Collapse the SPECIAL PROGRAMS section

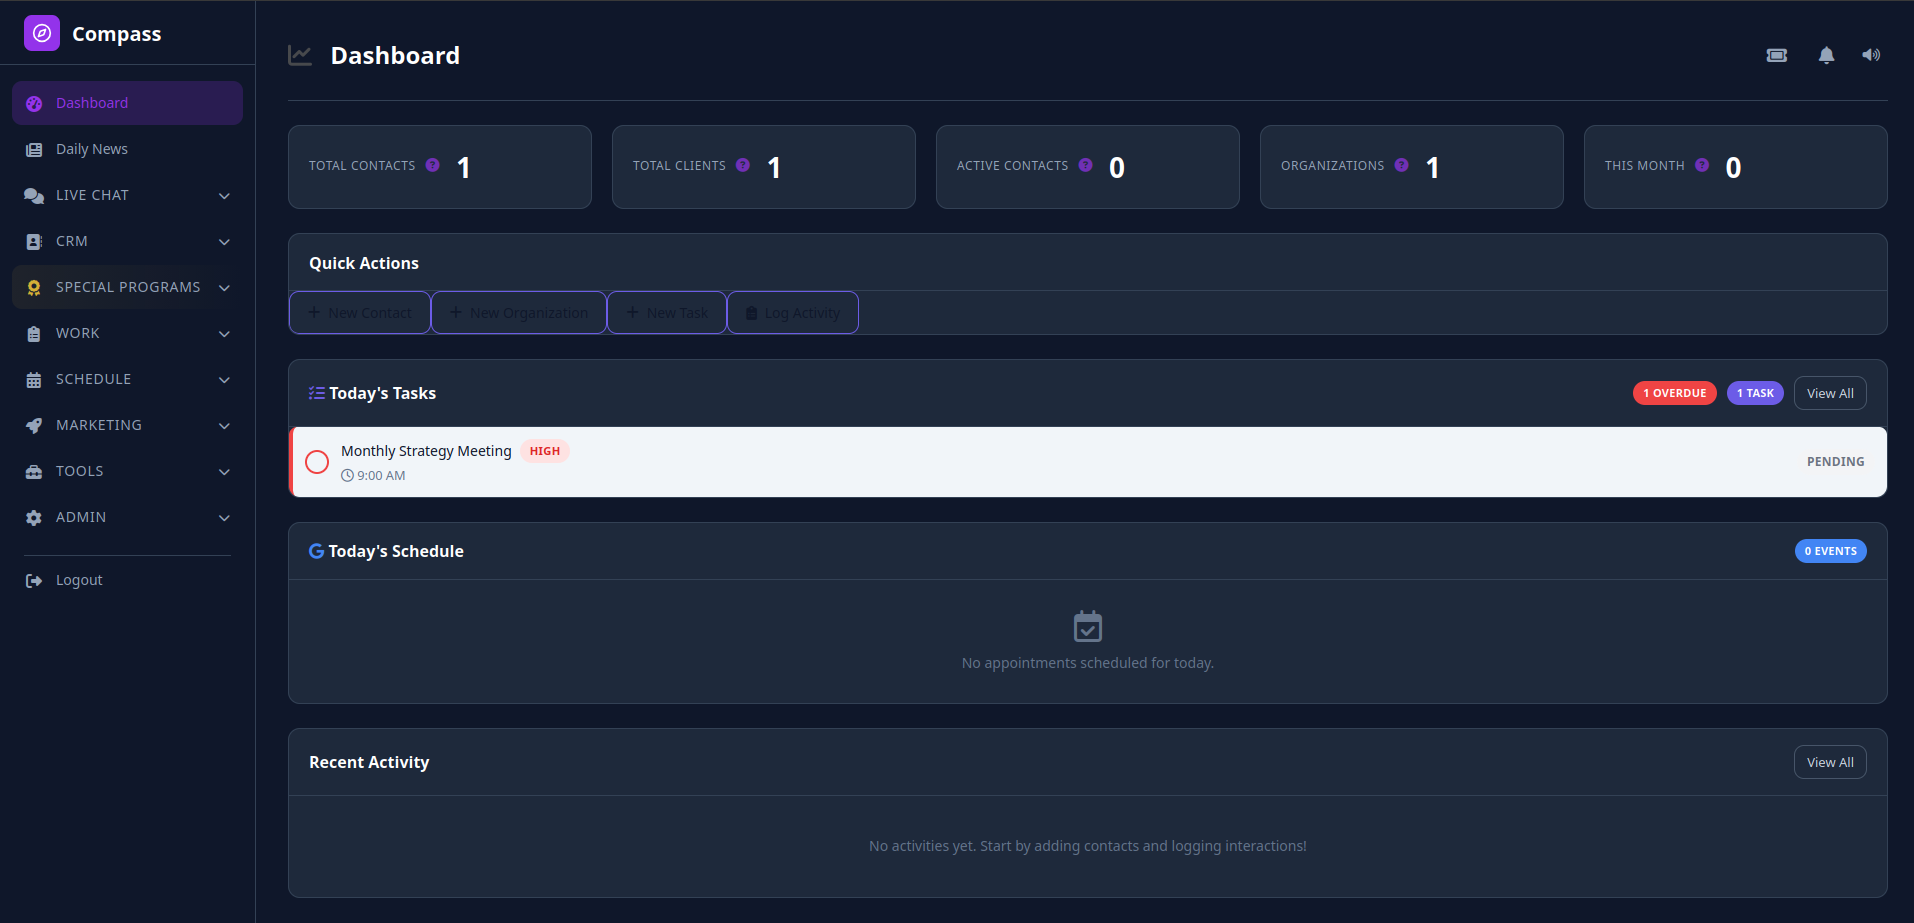tap(224, 287)
